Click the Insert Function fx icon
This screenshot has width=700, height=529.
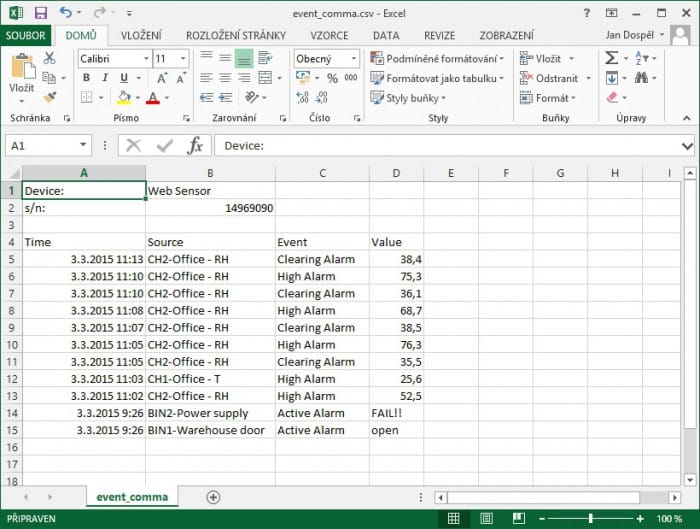point(195,146)
